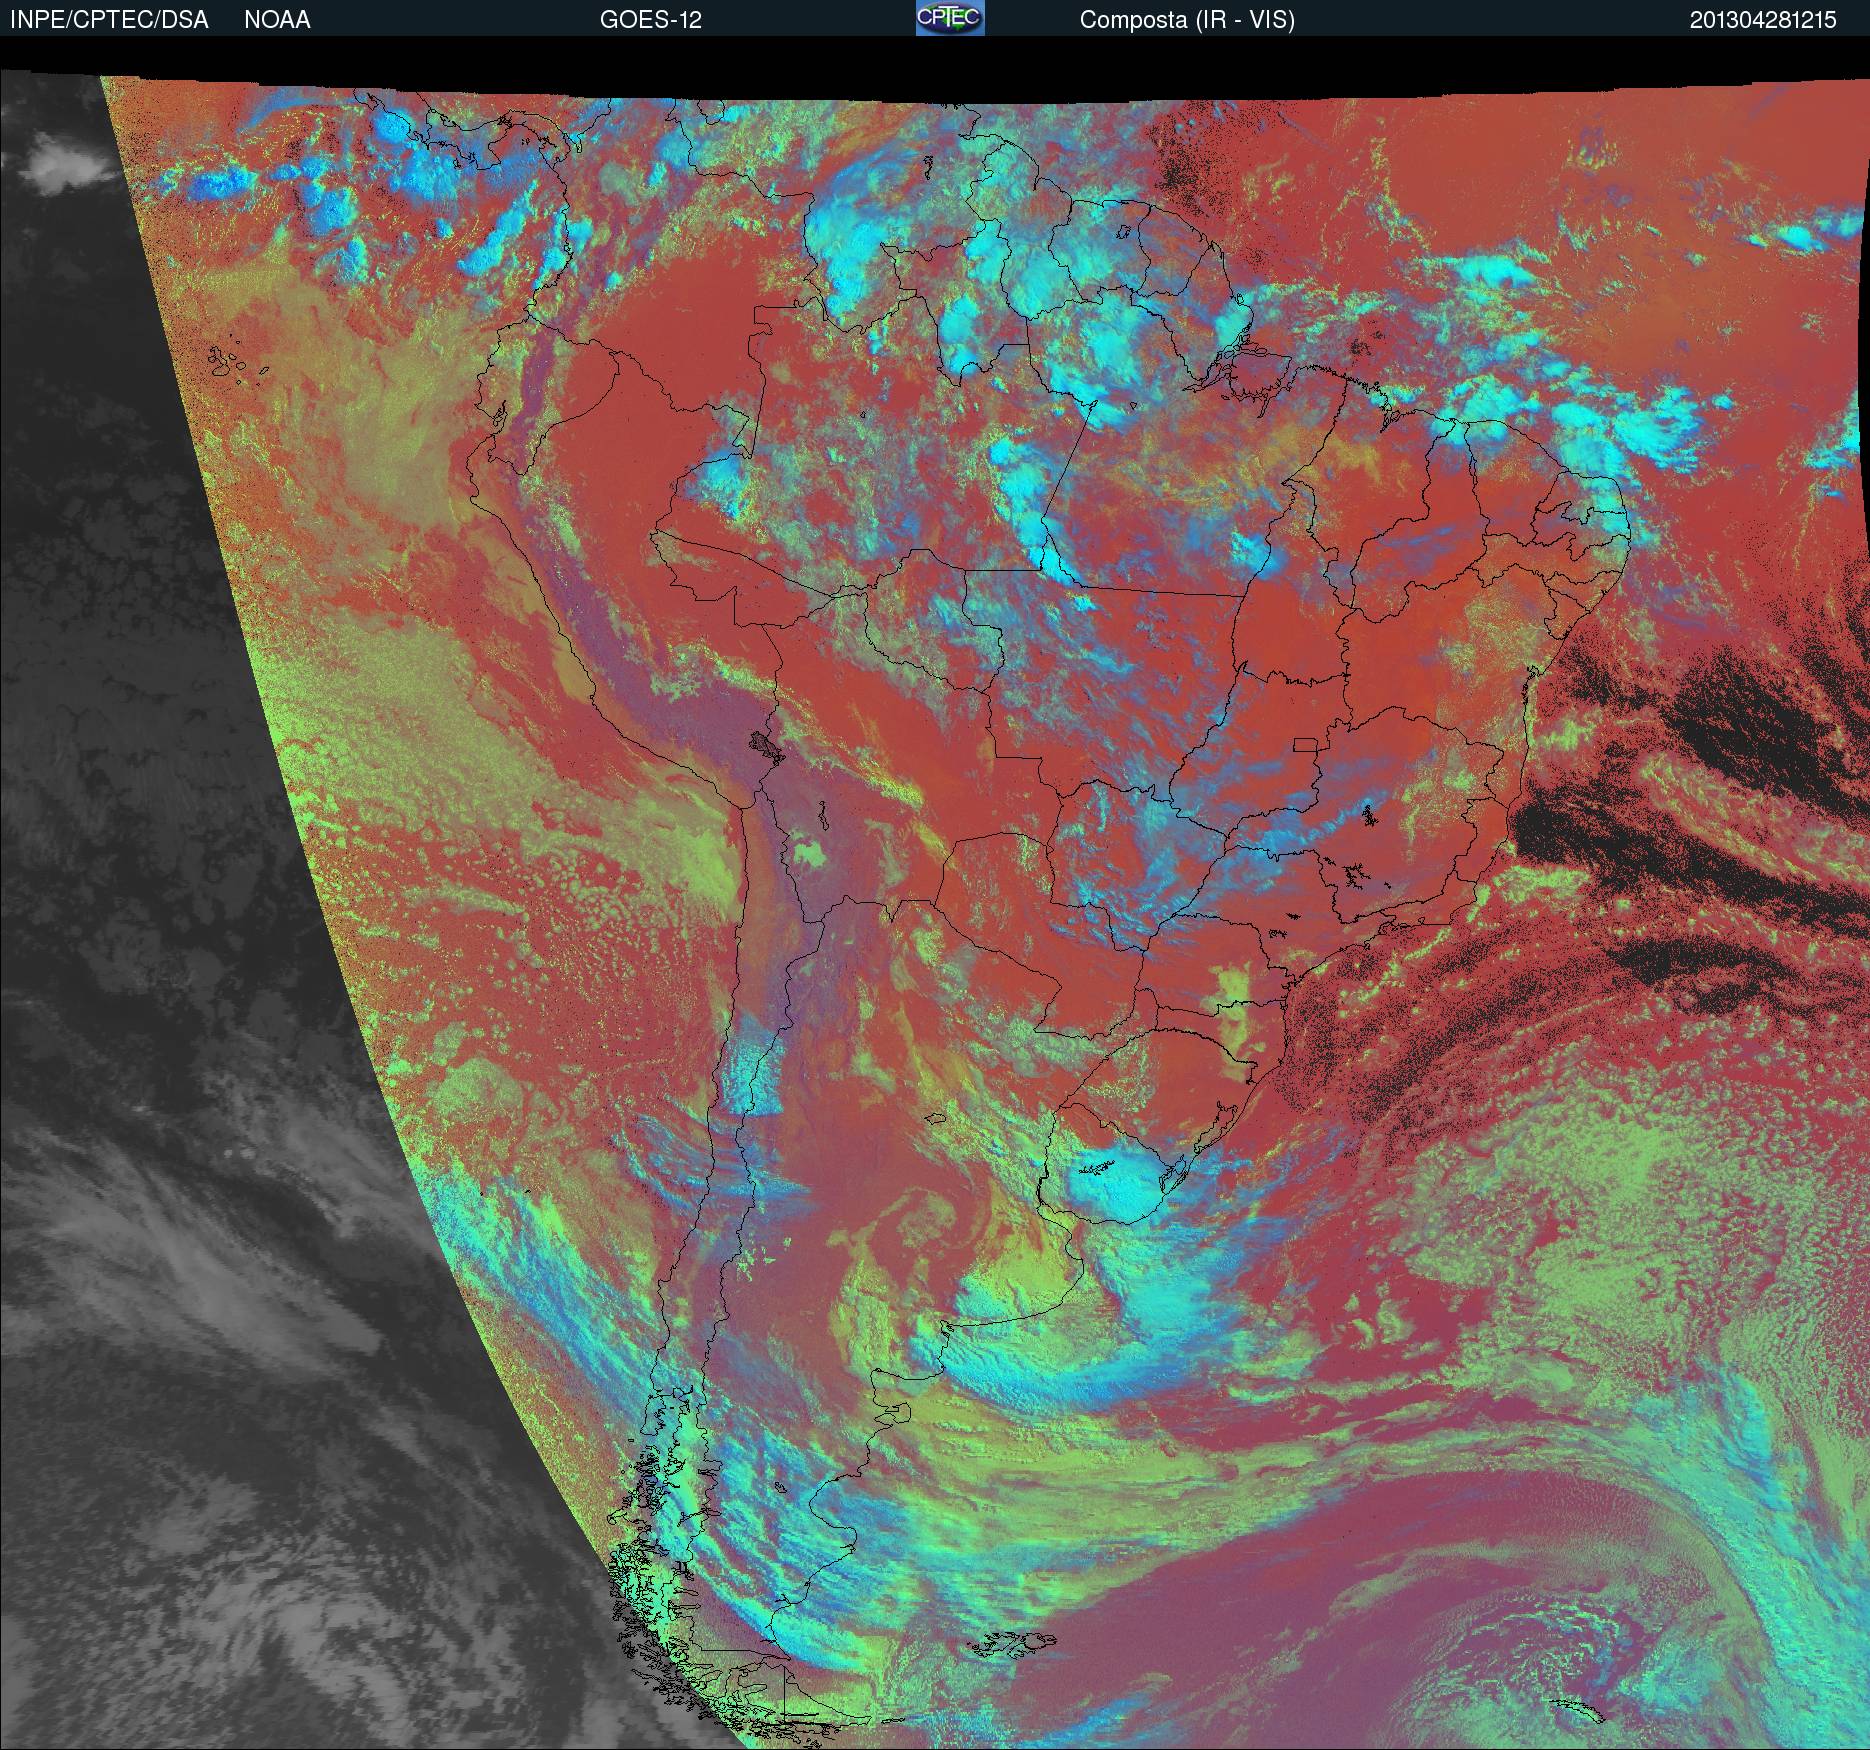Click the INPE/CPTEC/DSA header text
This screenshot has height=1750, width=1870.
click(109, 20)
